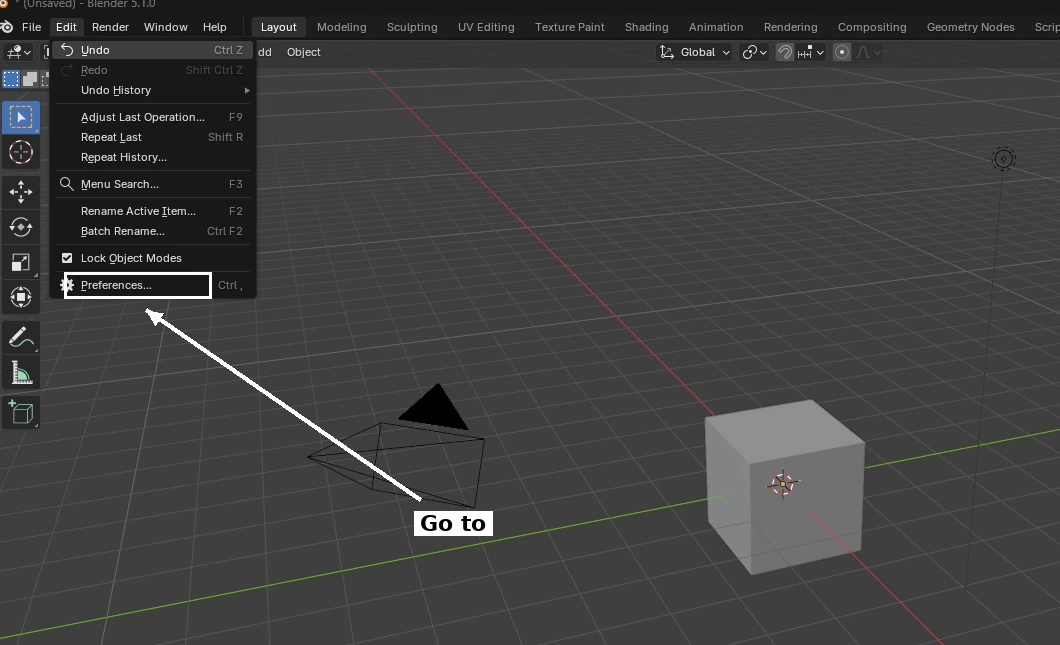Viewport: 1060px width, 645px height.
Task: Select the Scale tool
Action: pyautogui.click(x=21, y=262)
